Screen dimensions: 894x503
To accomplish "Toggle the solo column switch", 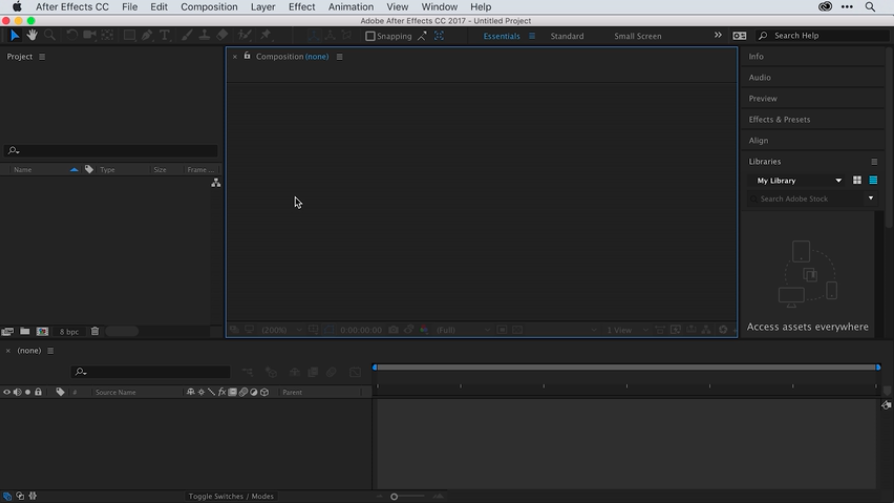I will (27, 392).
